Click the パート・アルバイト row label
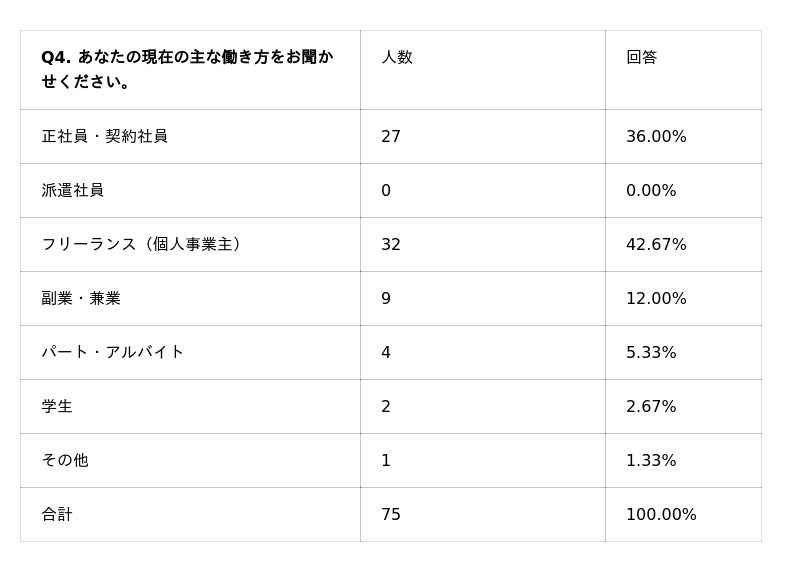Image resolution: width=800 pixels, height=572 pixels. [x=113, y=352]
